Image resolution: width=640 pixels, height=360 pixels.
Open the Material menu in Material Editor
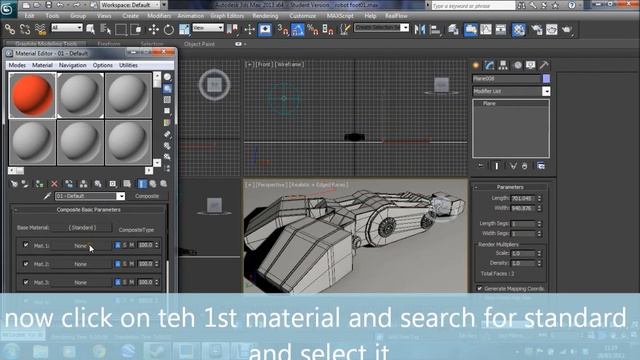[x=42, y=65]
